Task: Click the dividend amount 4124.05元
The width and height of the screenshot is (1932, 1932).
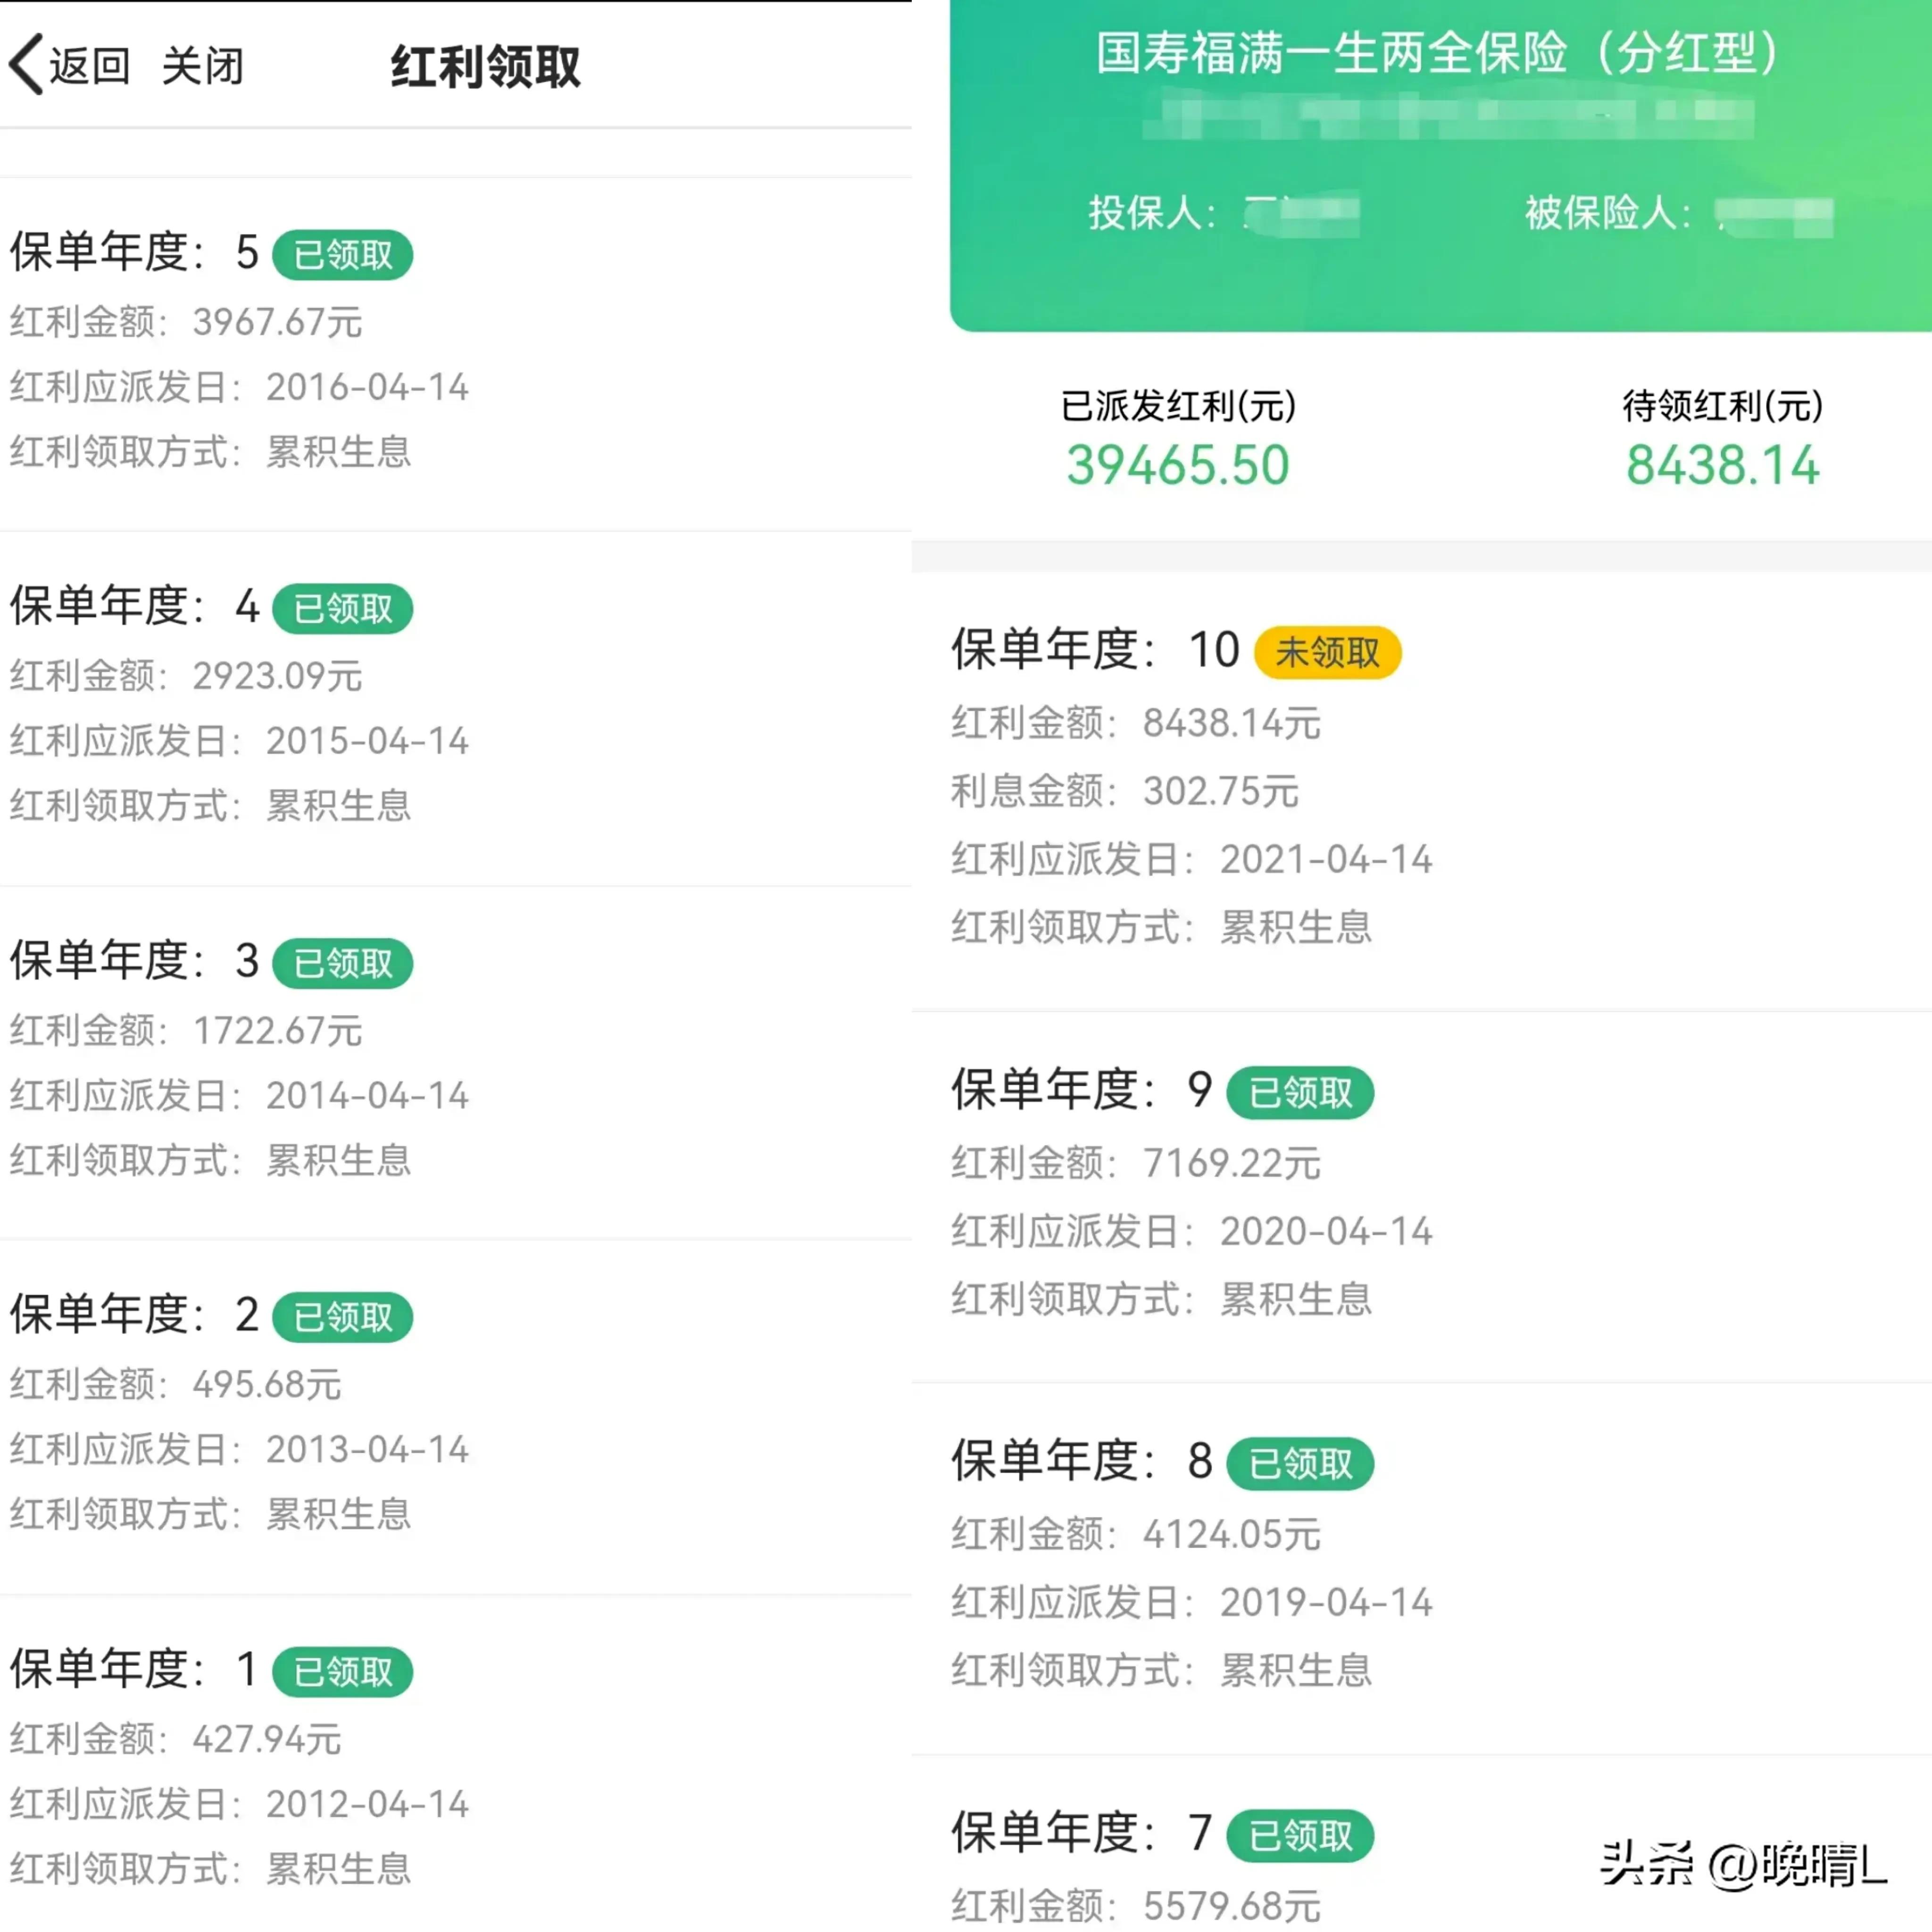Action: pos(1233,1535)
